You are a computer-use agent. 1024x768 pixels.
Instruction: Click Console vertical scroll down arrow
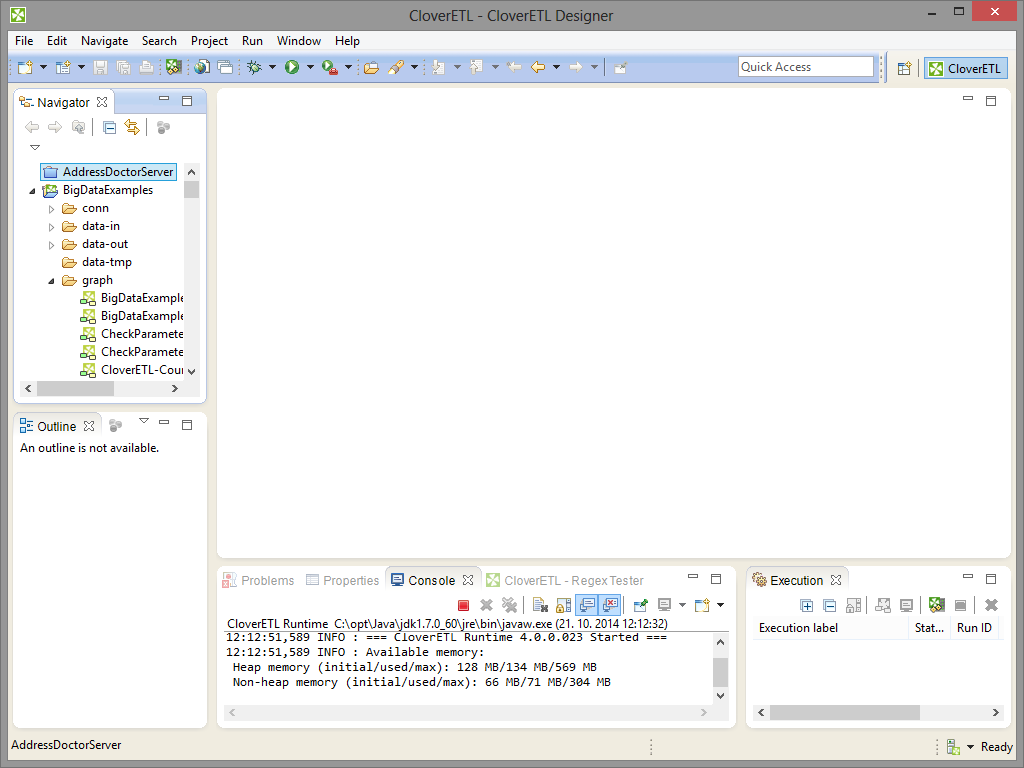coord(720,696)
